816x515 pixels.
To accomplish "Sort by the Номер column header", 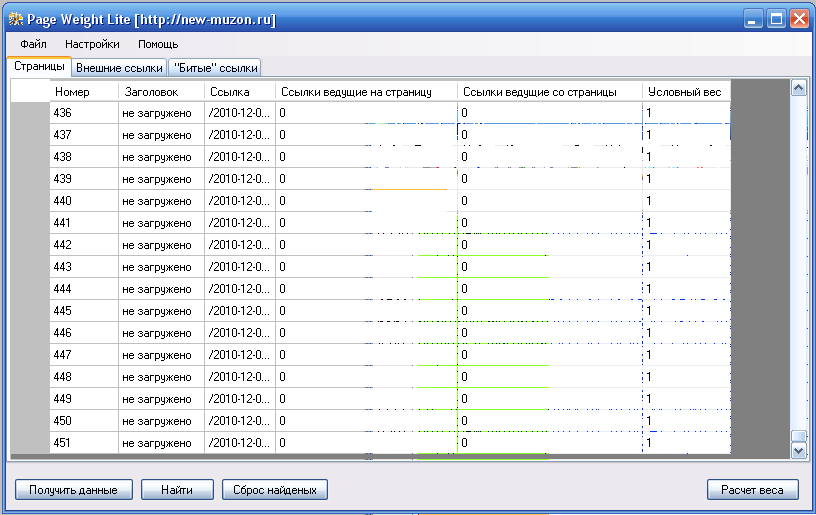I will (x=85, y=92).
